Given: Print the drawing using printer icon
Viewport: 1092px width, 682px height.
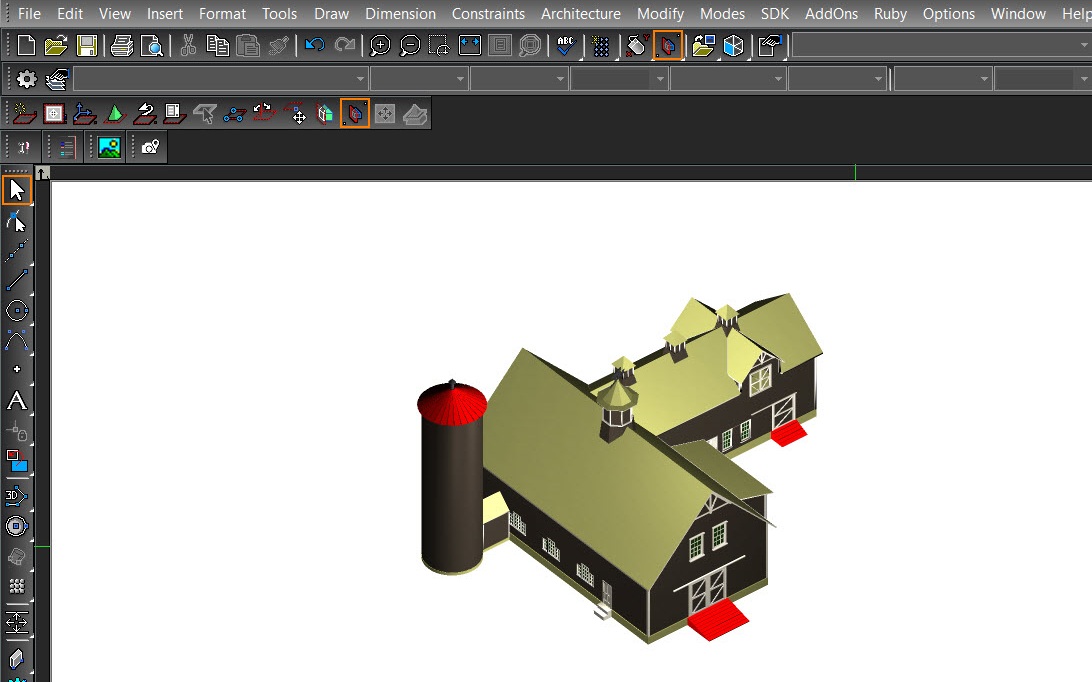Looking at the screenshot, I should pos(122,46).
